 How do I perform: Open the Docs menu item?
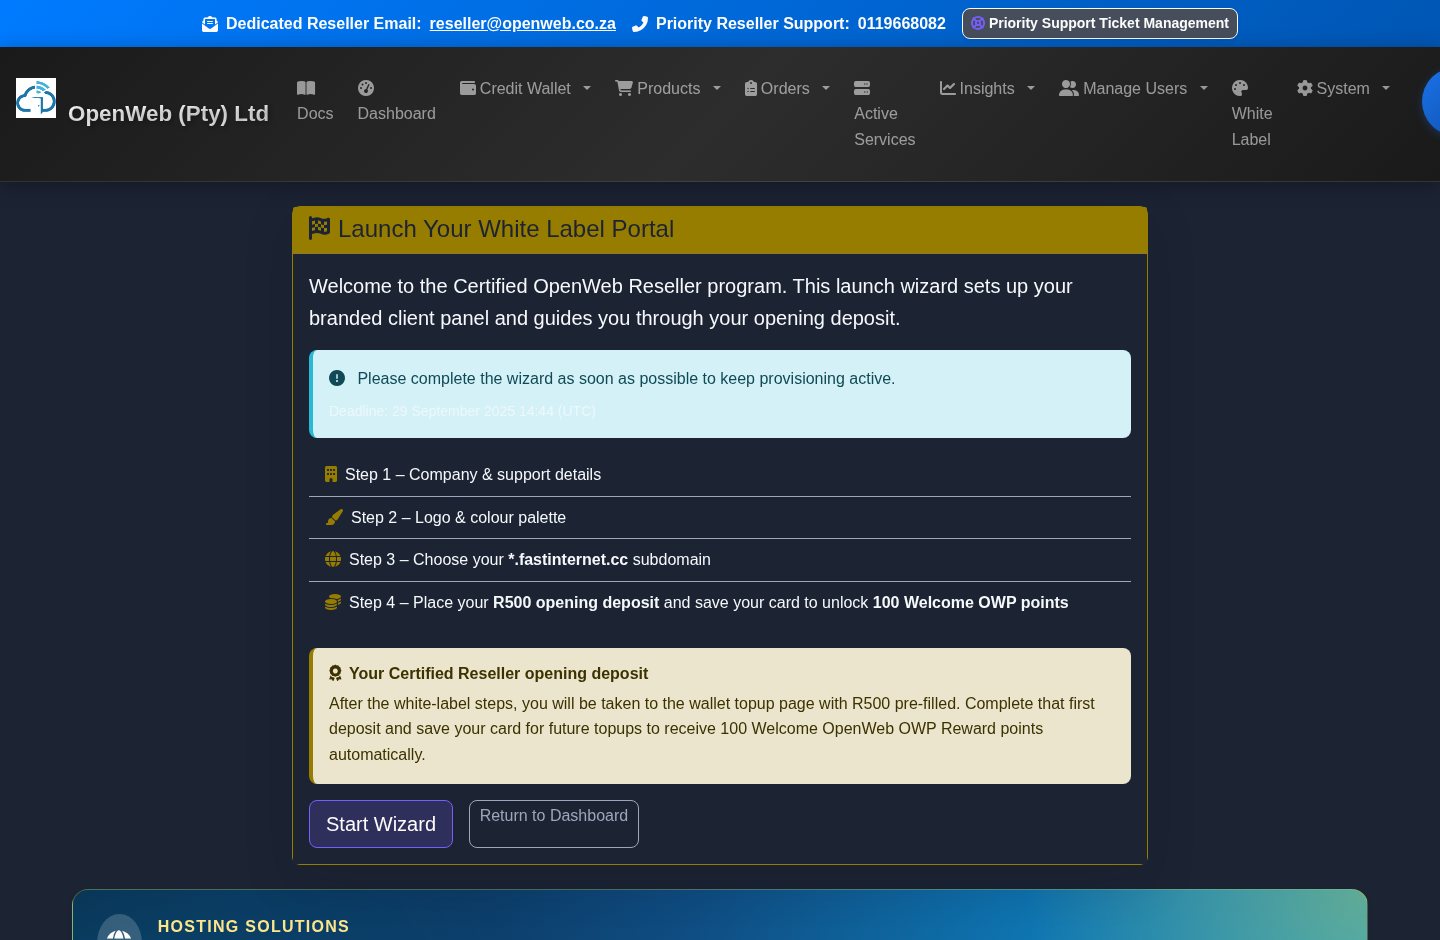pyautogui.click(x=315, y=101)
